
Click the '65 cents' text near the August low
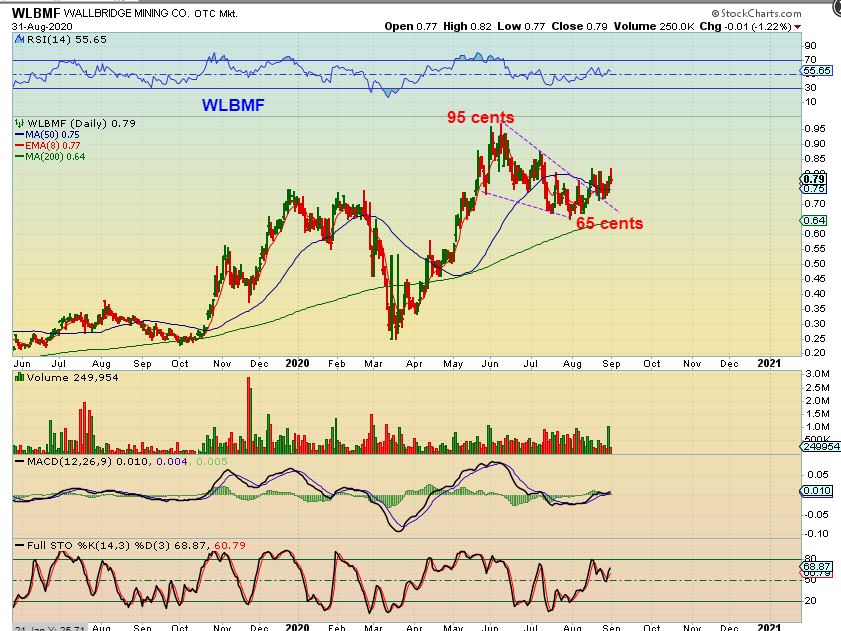point(609,223)
